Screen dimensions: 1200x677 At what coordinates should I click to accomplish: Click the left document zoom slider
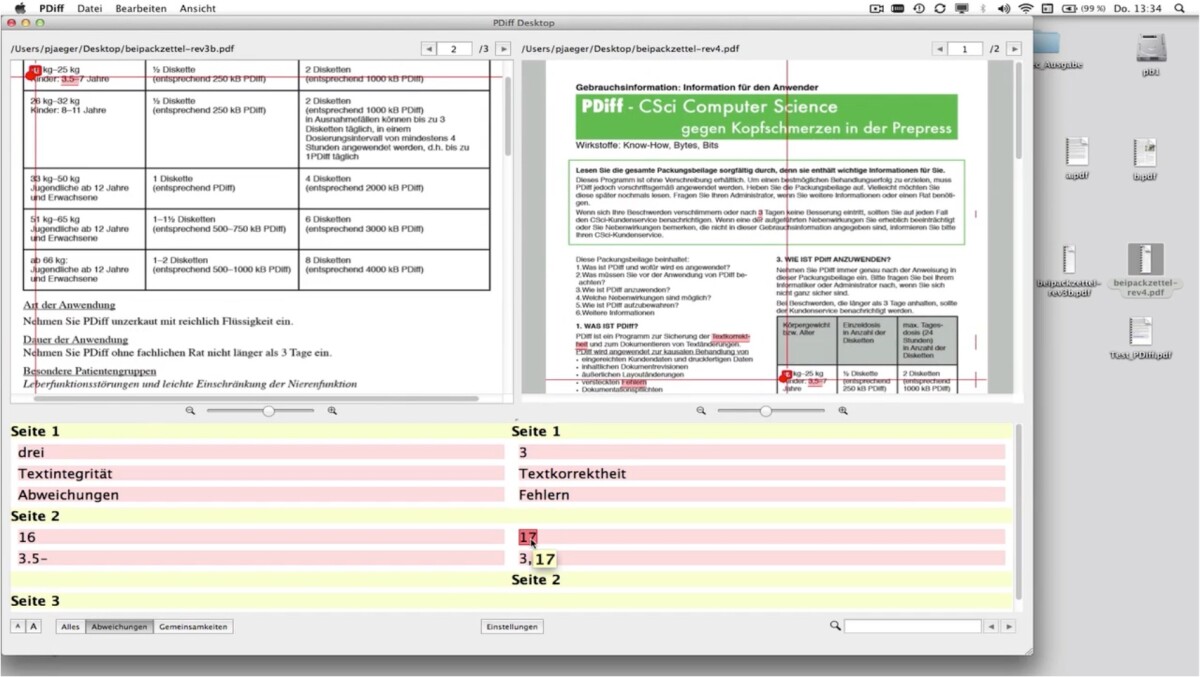(262, 411)
